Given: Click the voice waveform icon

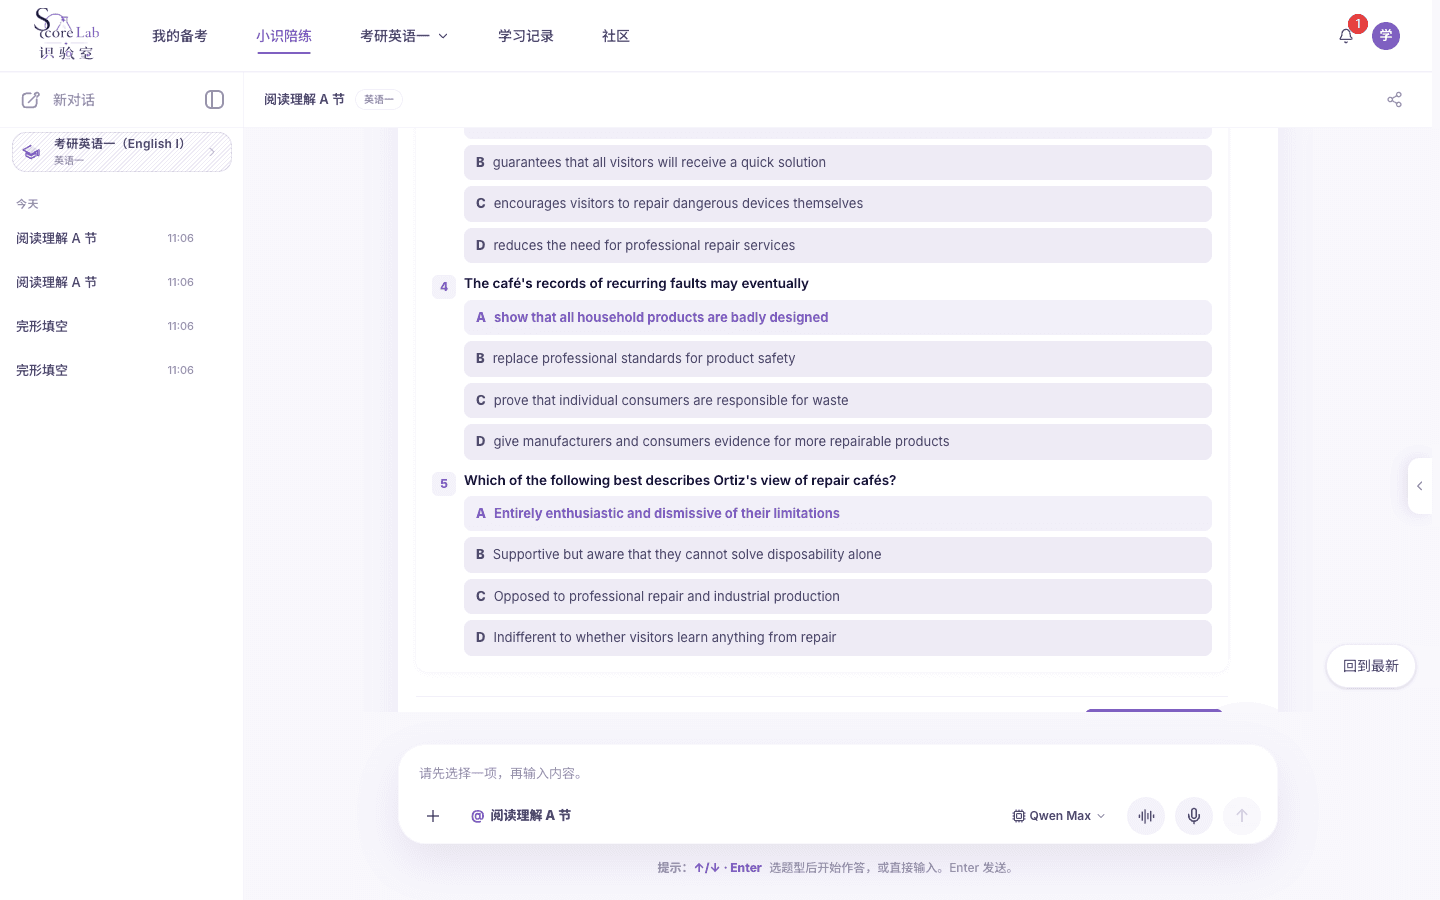Looking at the screenshot, I should 1146,816.
